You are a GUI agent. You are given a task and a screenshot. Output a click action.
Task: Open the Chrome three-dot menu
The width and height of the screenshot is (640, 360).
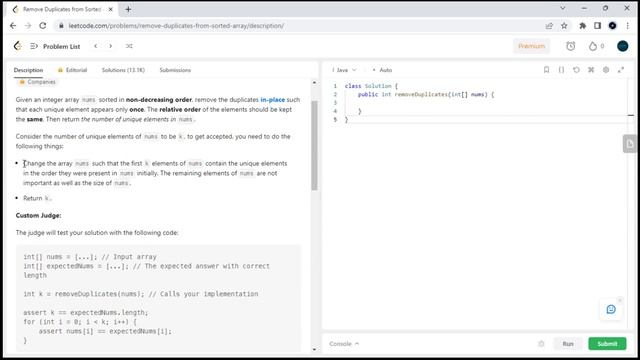(x=627, y=25)
